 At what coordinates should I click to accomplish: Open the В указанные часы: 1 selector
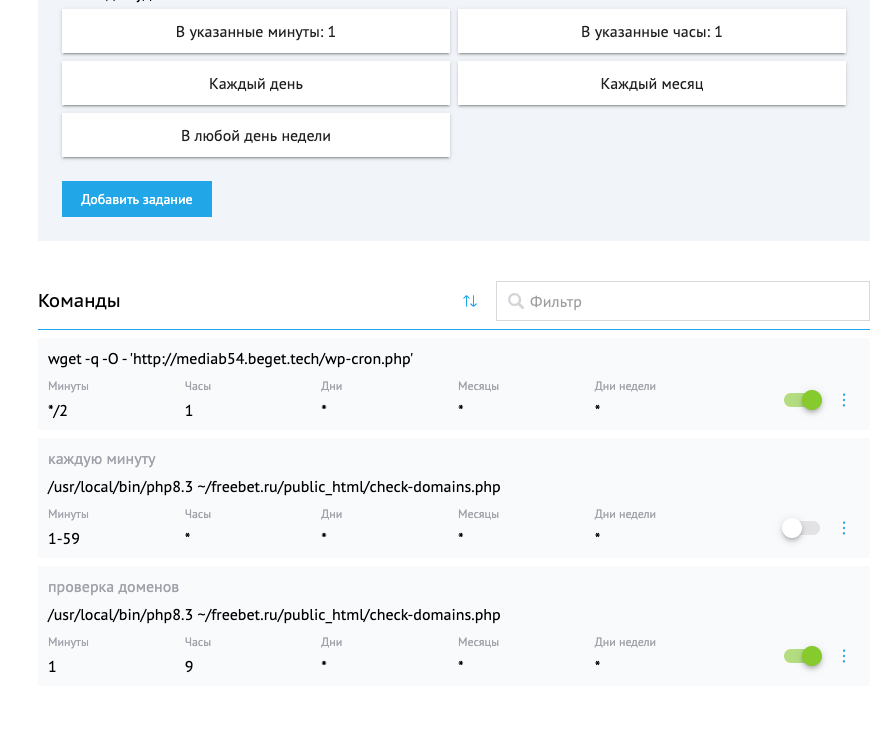tap(652, 31)
